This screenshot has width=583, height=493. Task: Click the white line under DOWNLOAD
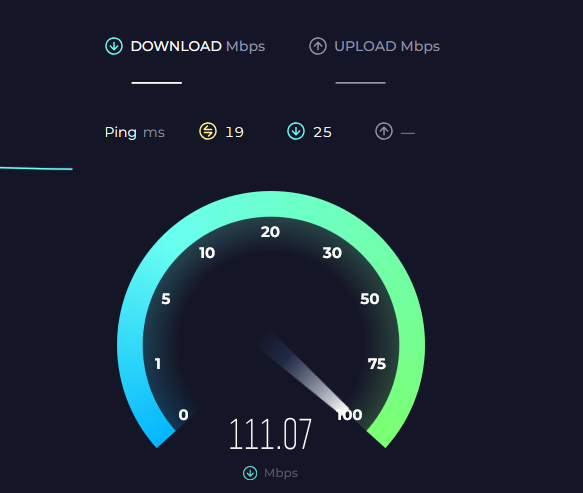(x=157, y=83)
